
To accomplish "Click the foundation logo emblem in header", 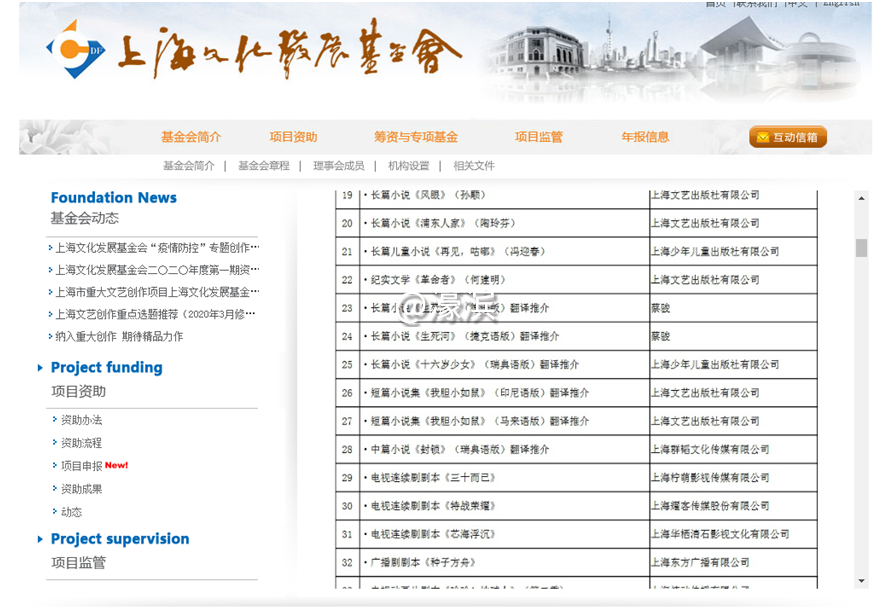I will click(75, 49).
